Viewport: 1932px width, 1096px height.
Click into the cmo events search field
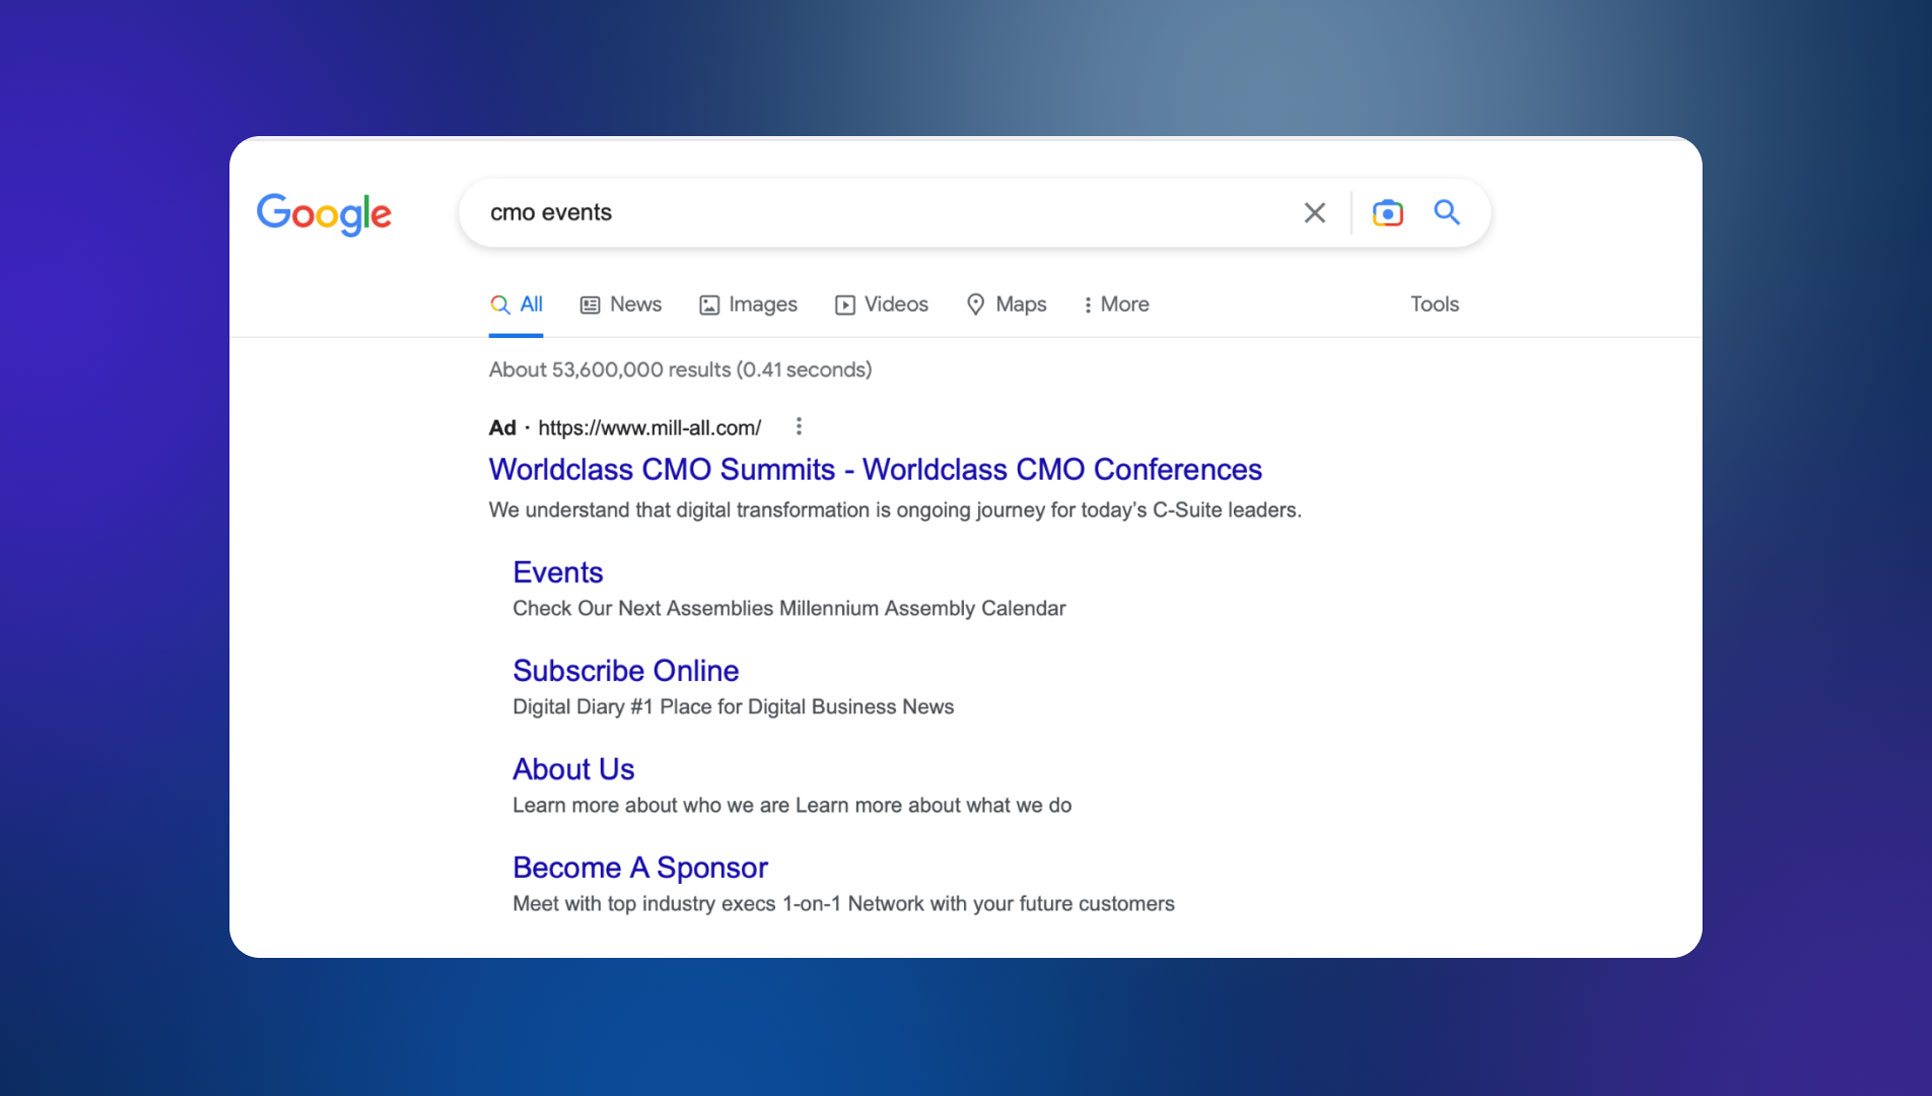(850, 213)
